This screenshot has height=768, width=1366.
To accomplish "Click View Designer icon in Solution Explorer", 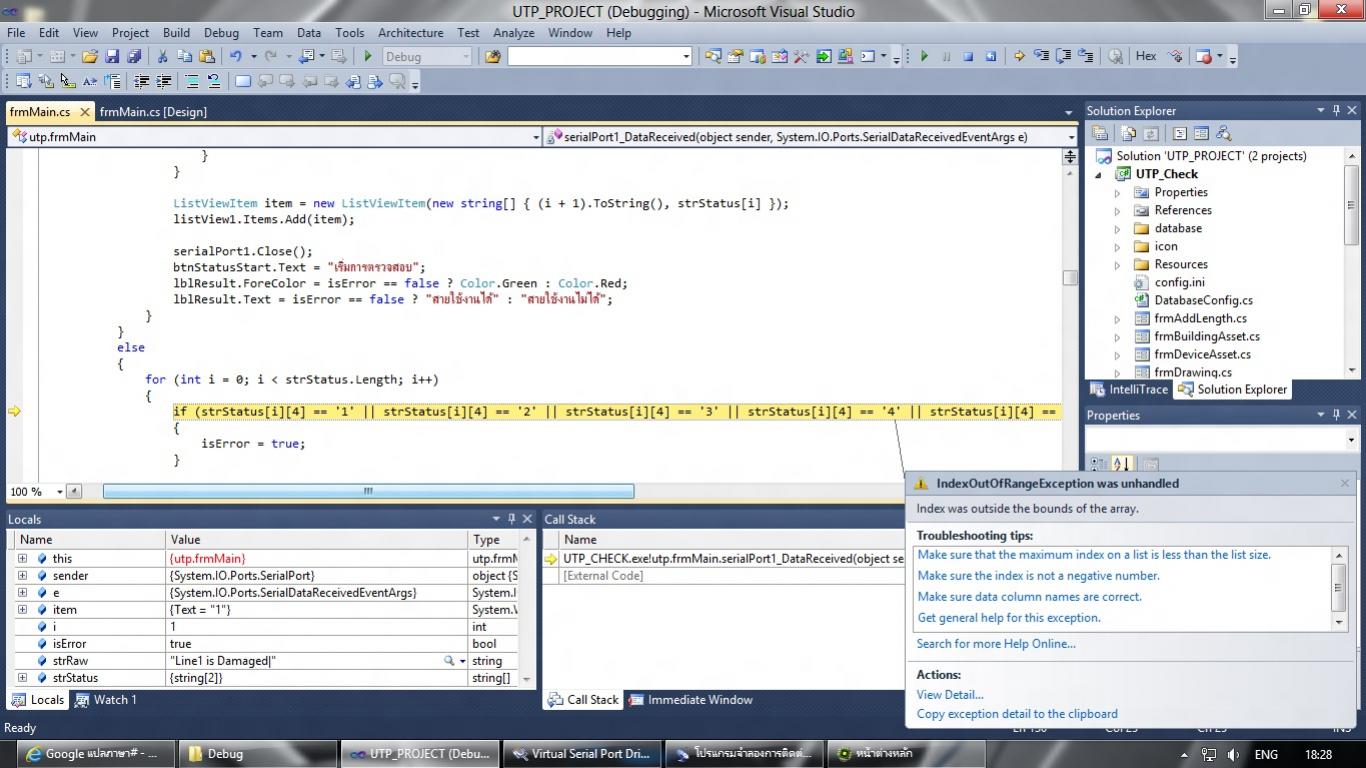I will pos(1201,133).
